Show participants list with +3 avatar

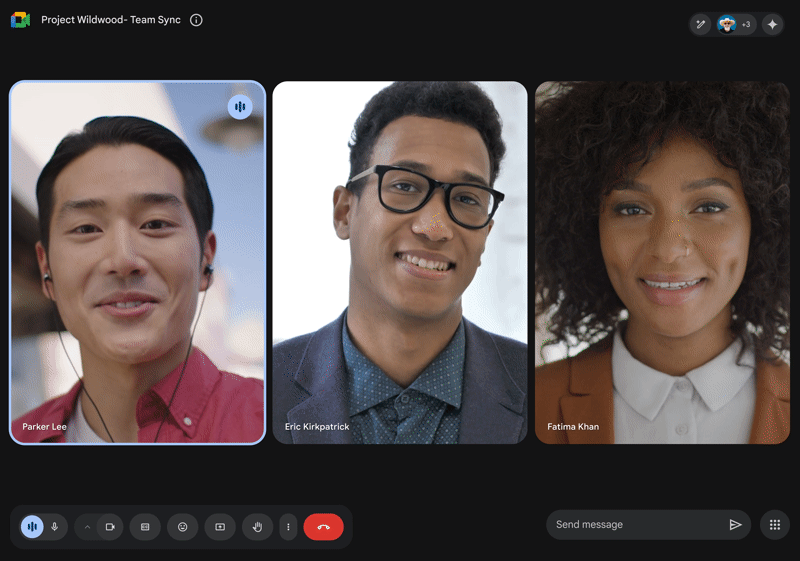(x=735, y=24)
